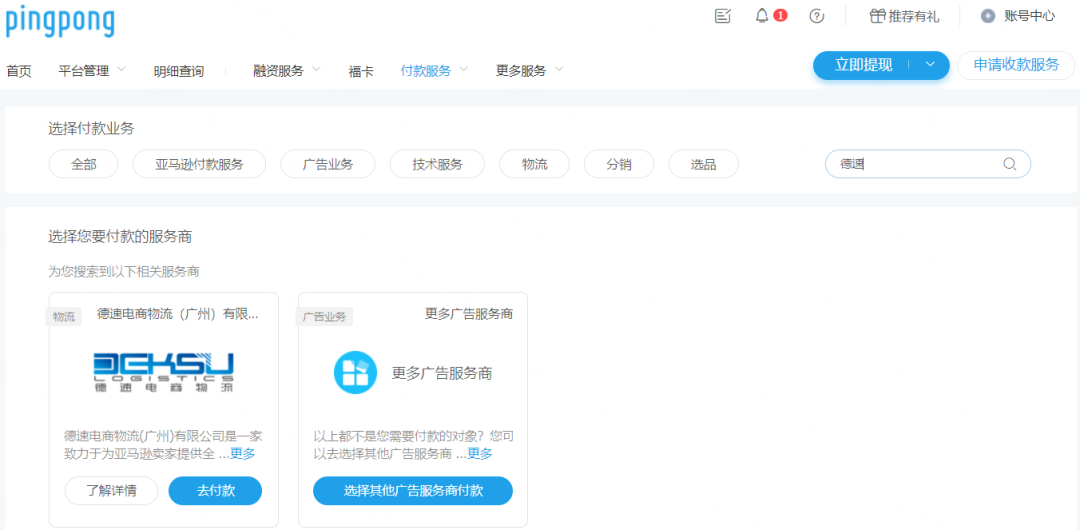The height and width of the screenshot is (530, 1080).
Task: Select the 亚马逊付款服务 filter
Action: (199, 164)
